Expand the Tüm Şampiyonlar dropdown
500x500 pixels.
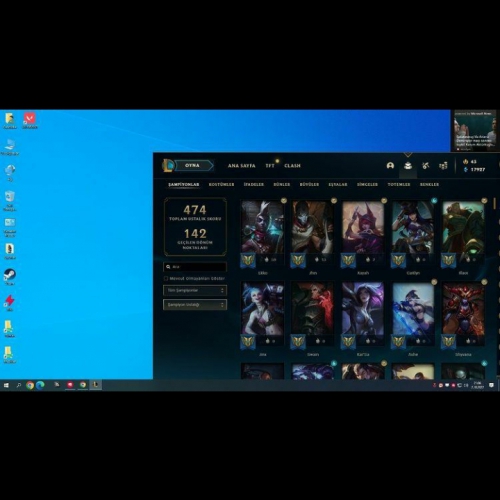(x=195, y=290)
